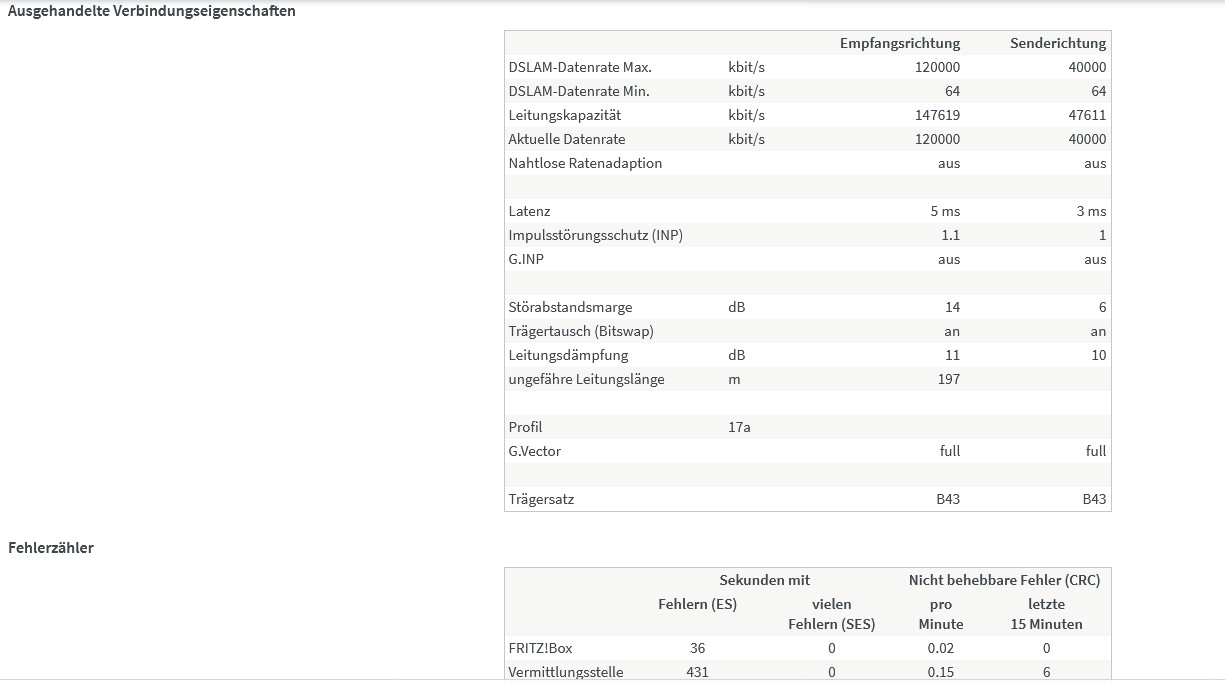Select the 'Profil' row label
The width and height of the screenshot is (1225, 683).
point(525,427)
